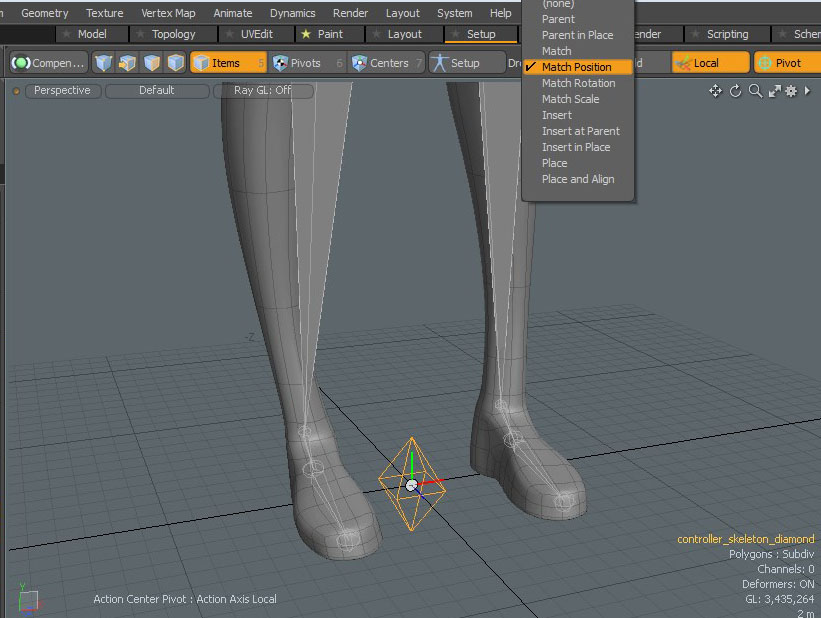
Task: Click the Deformers: ON status text
Action: coord(778,584)
